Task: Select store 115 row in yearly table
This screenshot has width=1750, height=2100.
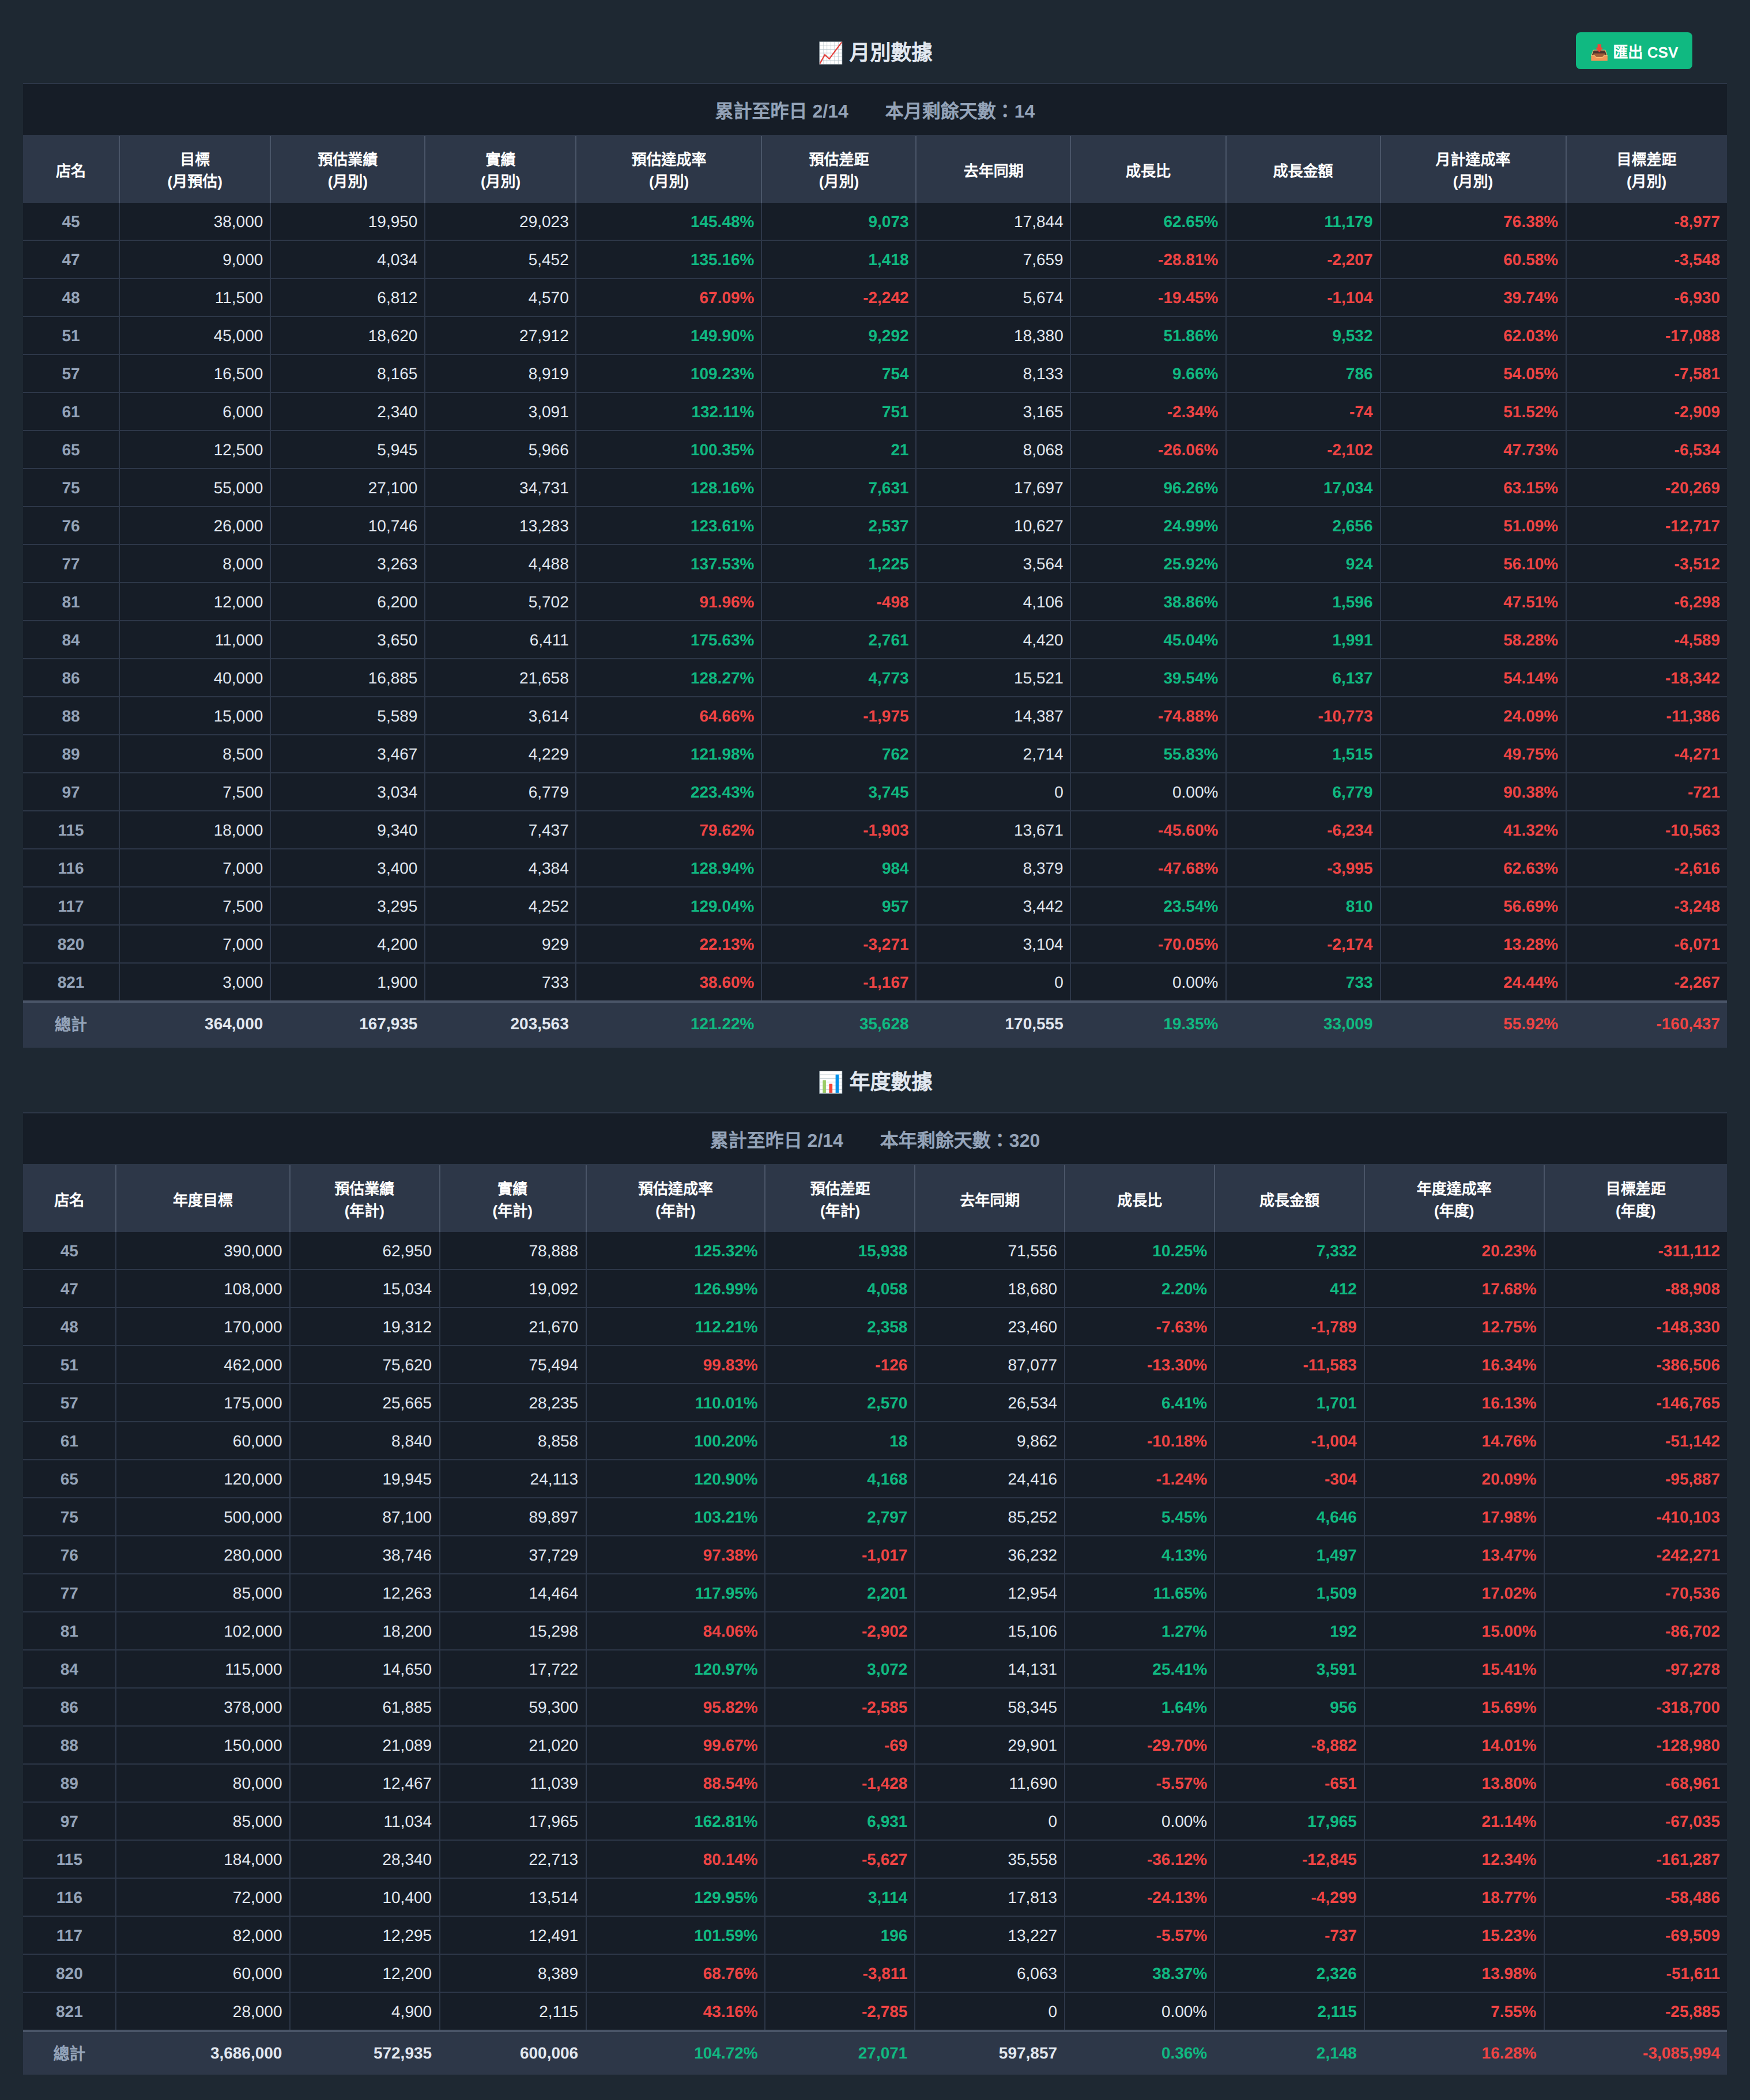Action: [x=69, y=1860]
